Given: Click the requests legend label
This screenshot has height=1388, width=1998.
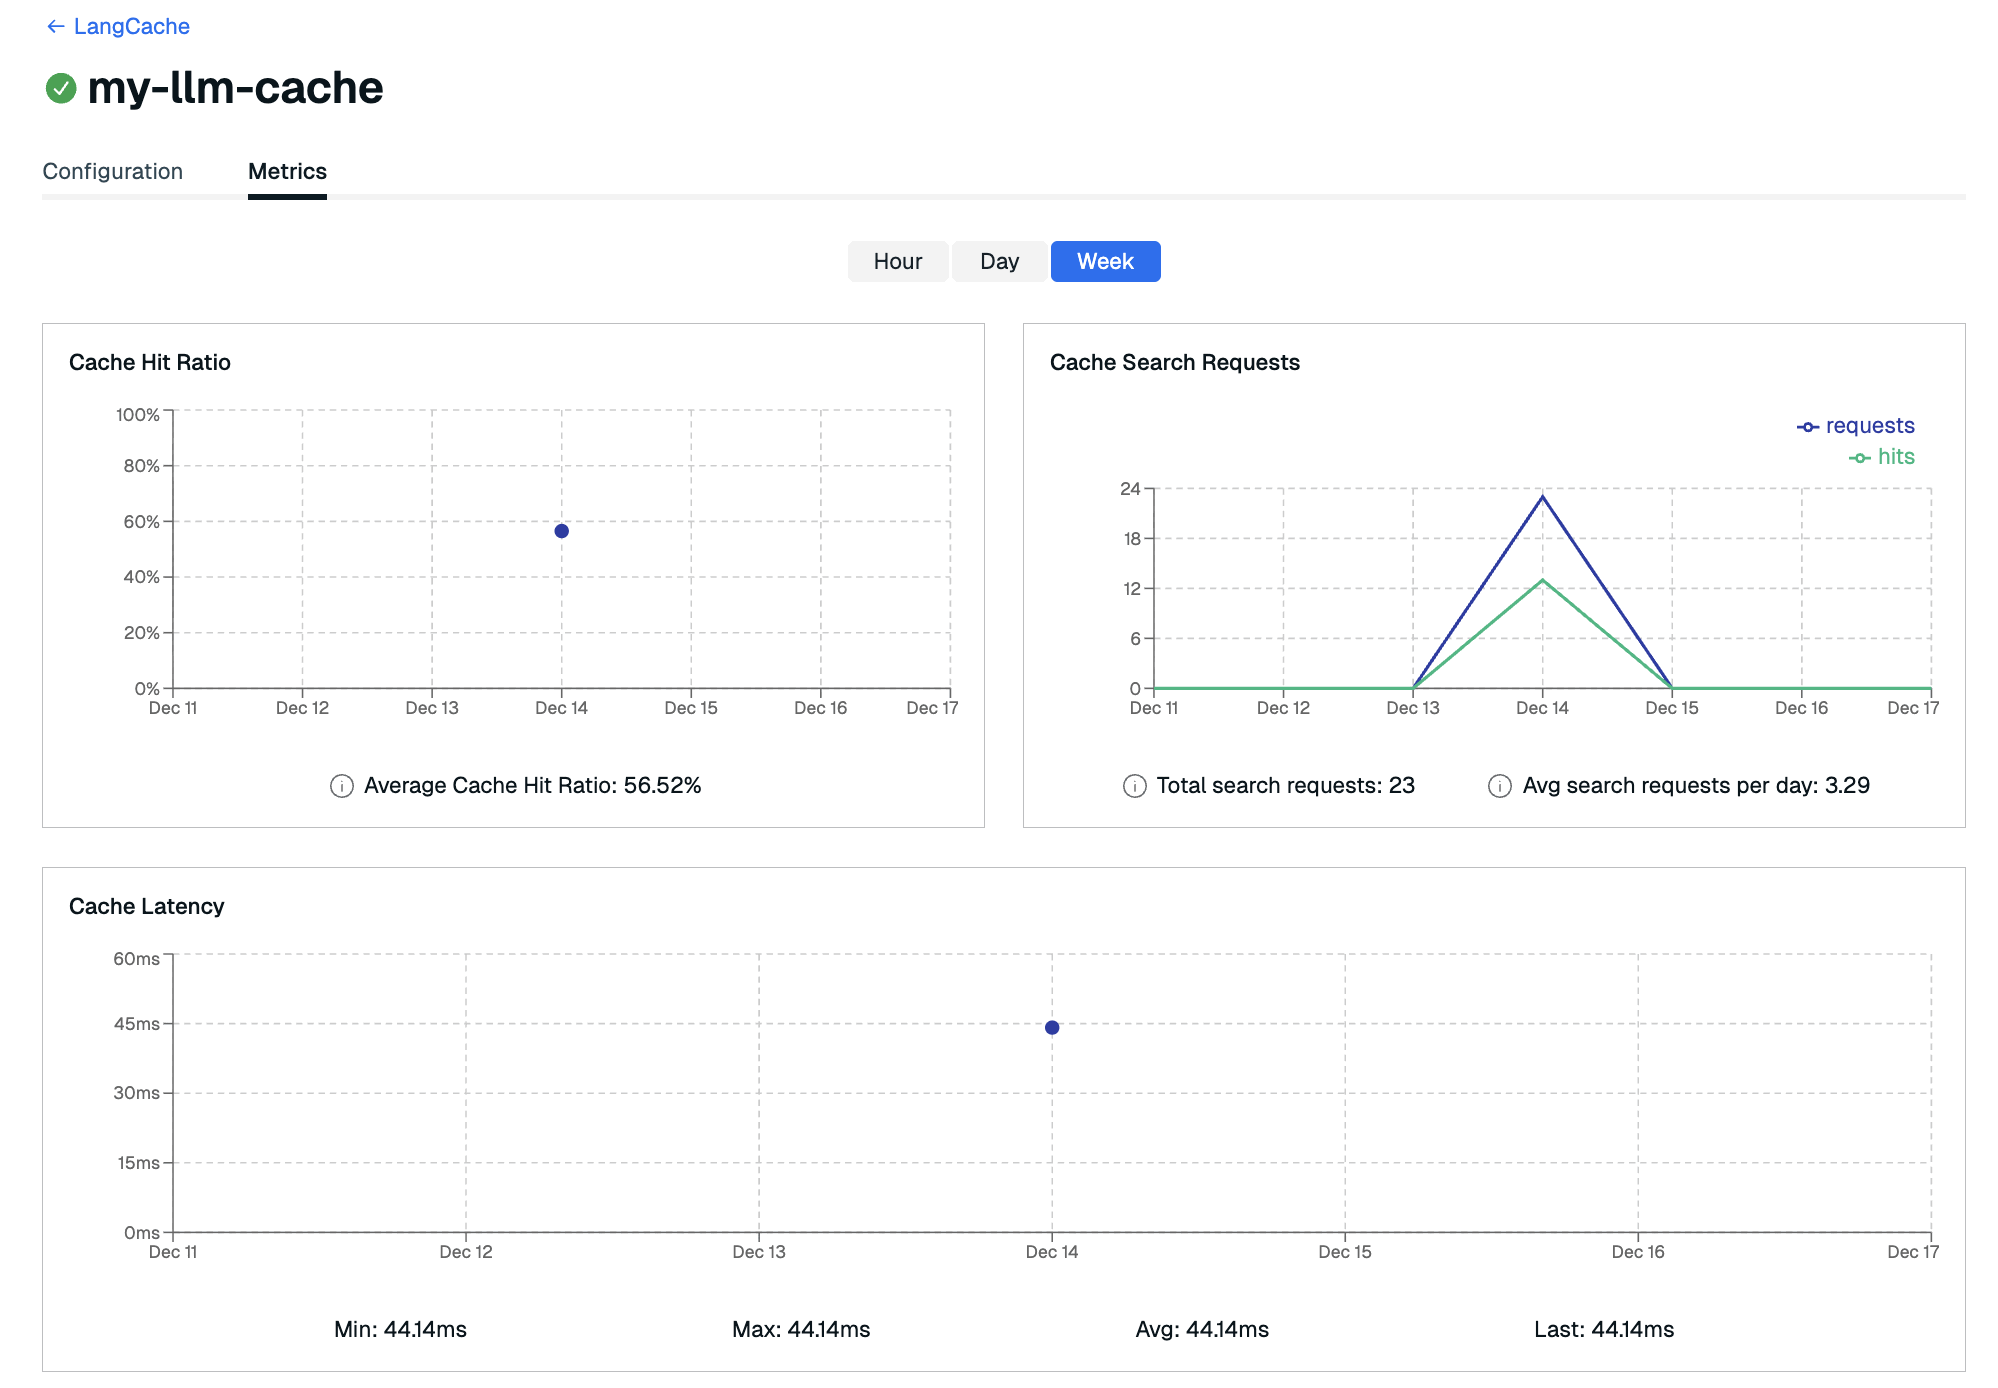Looking at the screenshot, I should pos(1869,426).
